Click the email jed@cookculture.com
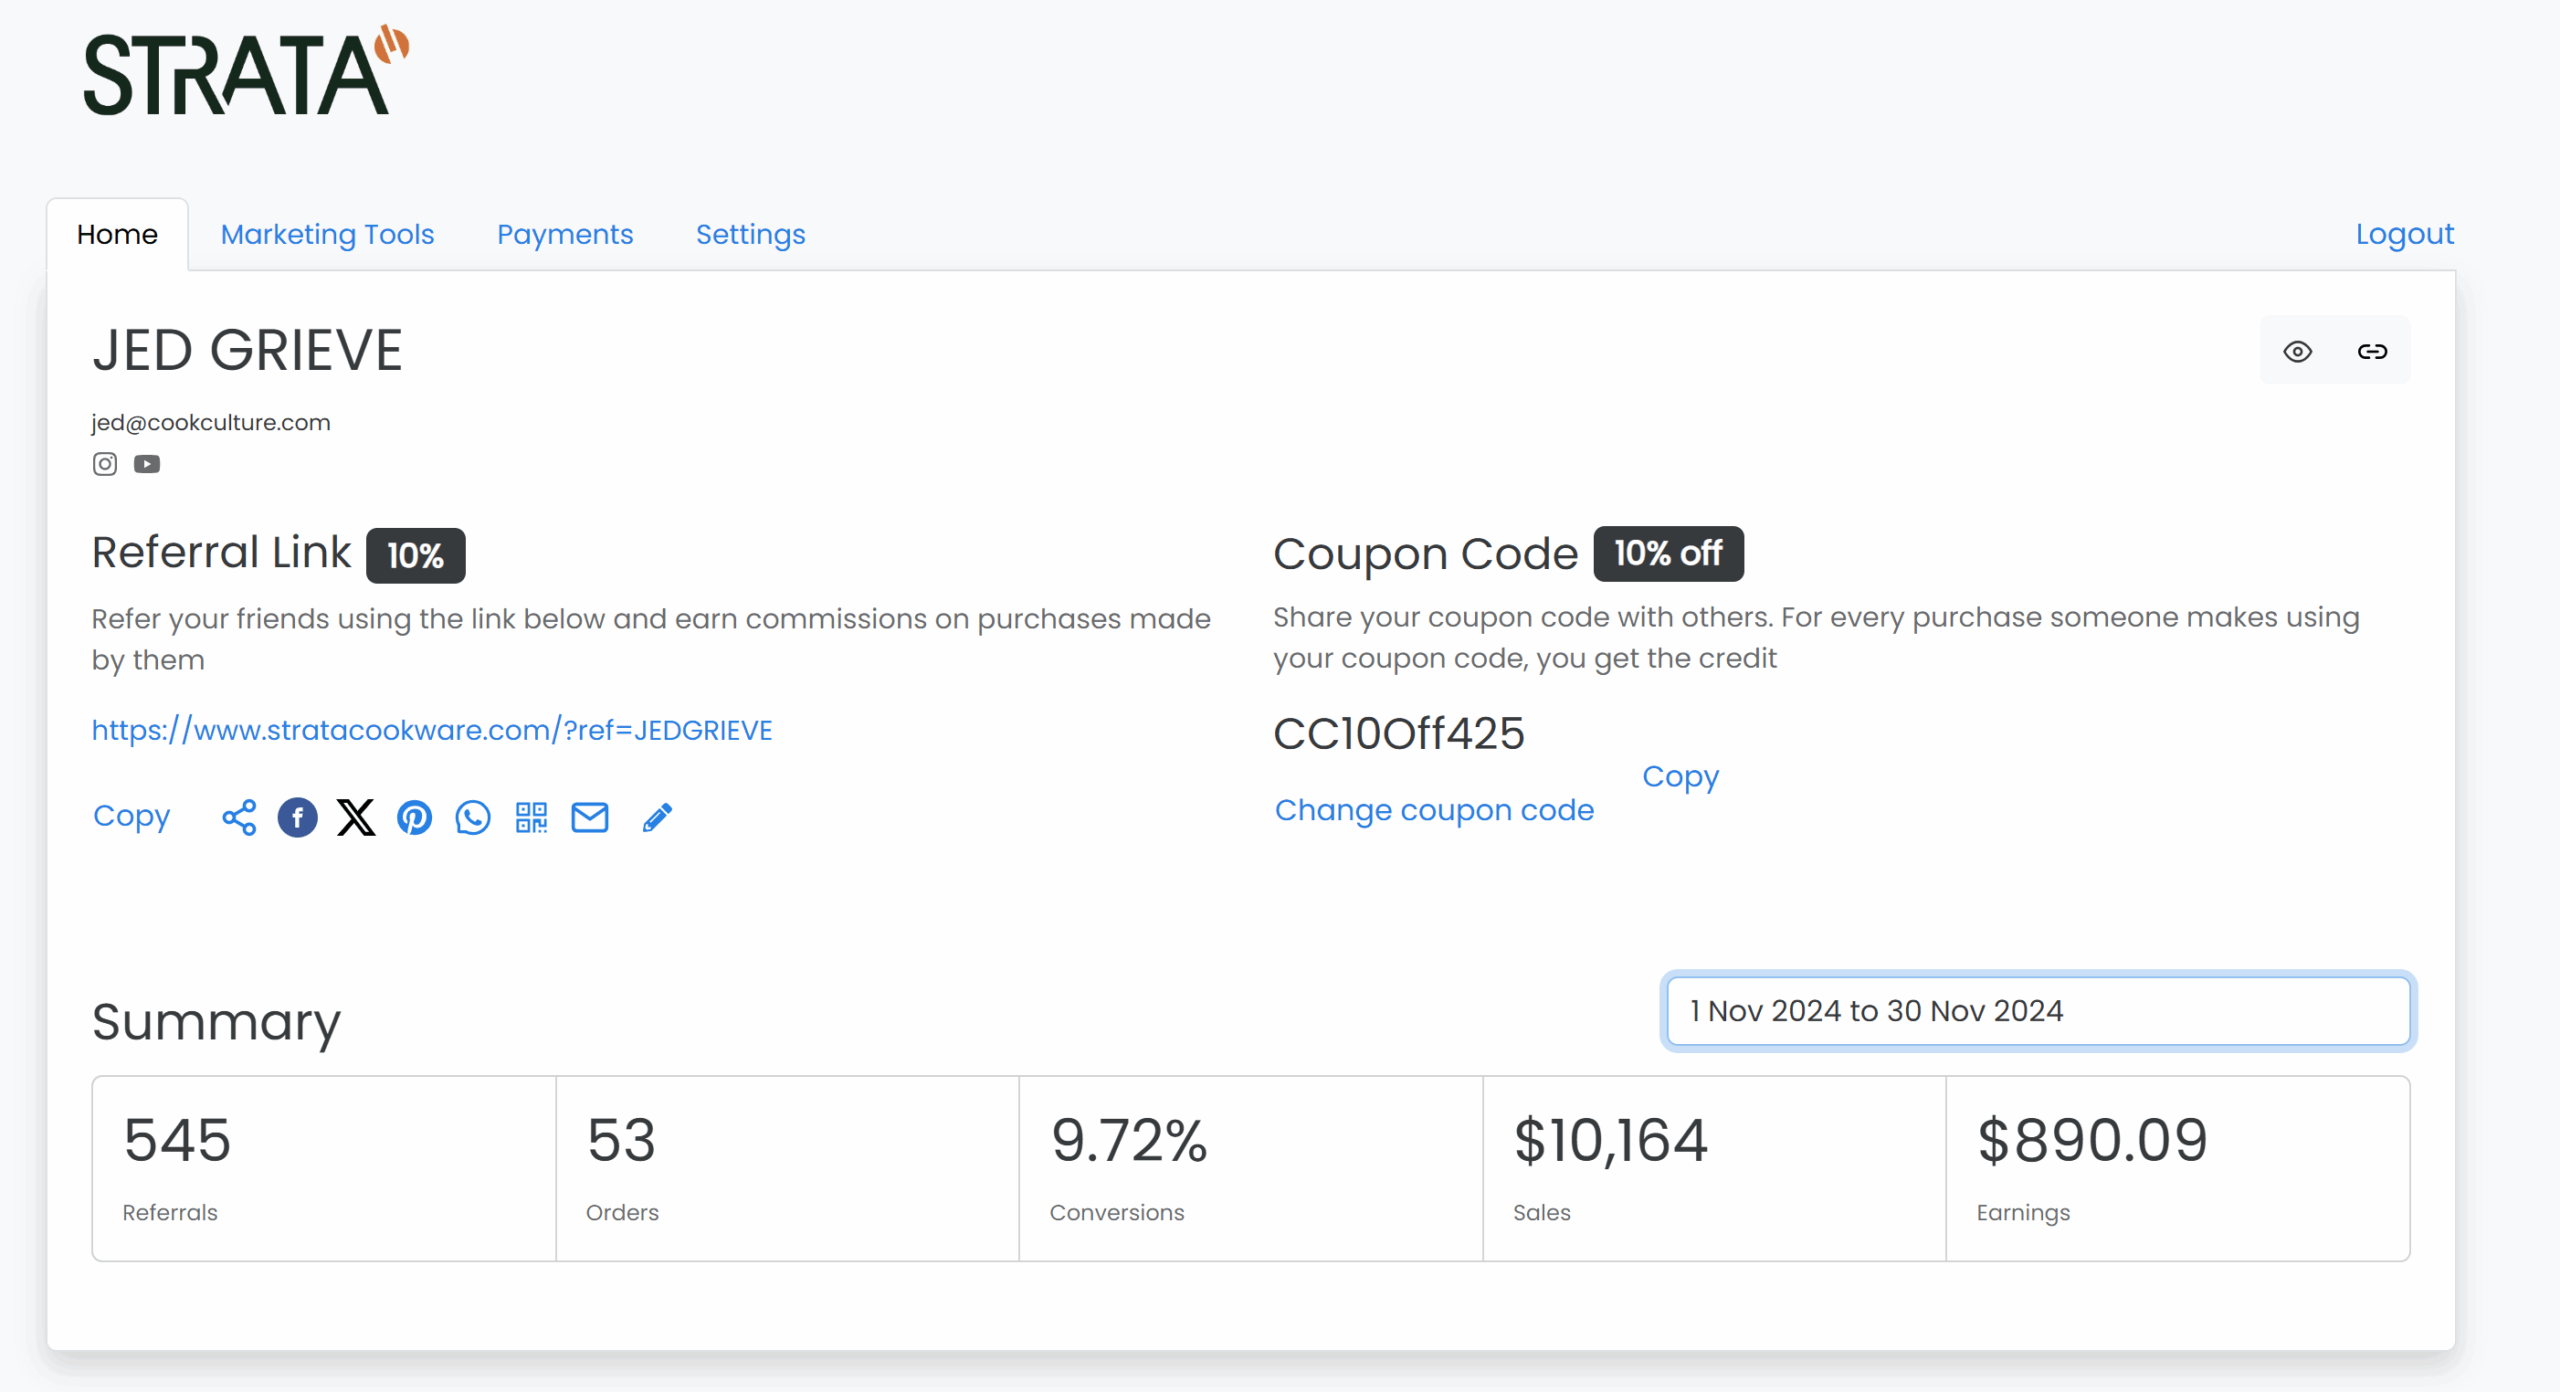Screen dimensions: 2560x1392 point(211,422)
